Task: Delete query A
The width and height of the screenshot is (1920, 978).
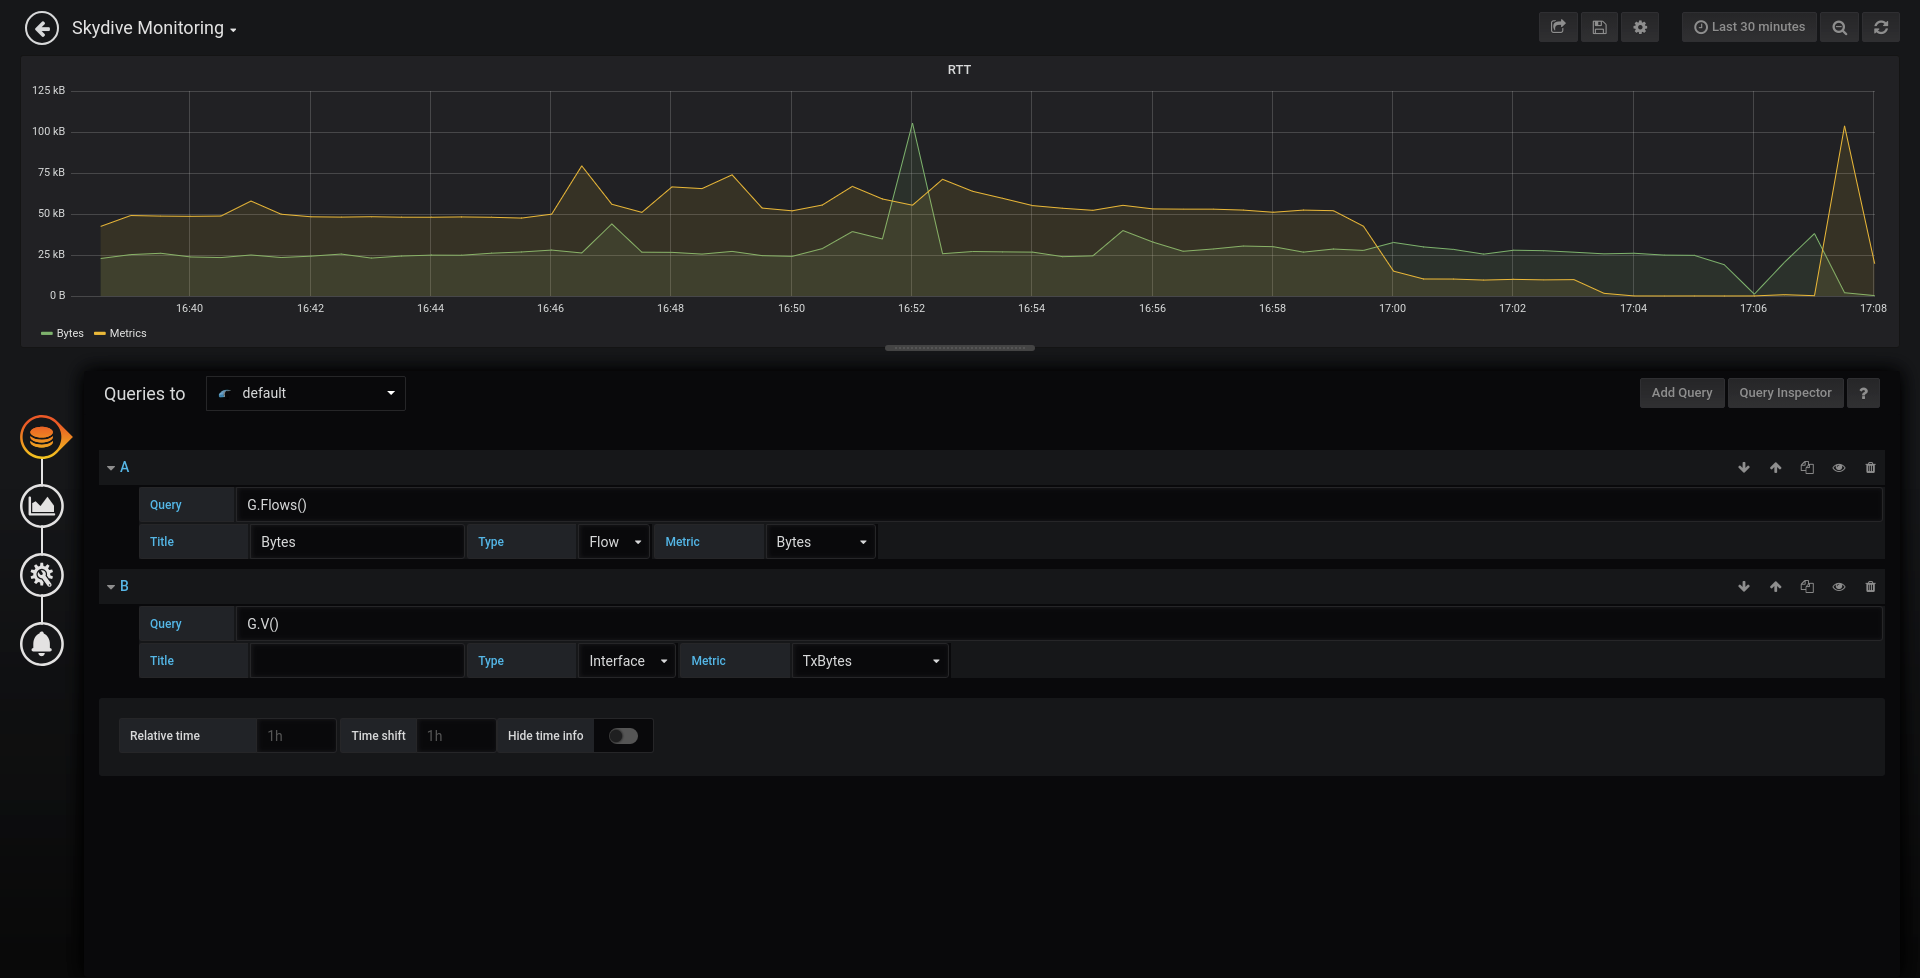Action: click(1871, 467)
